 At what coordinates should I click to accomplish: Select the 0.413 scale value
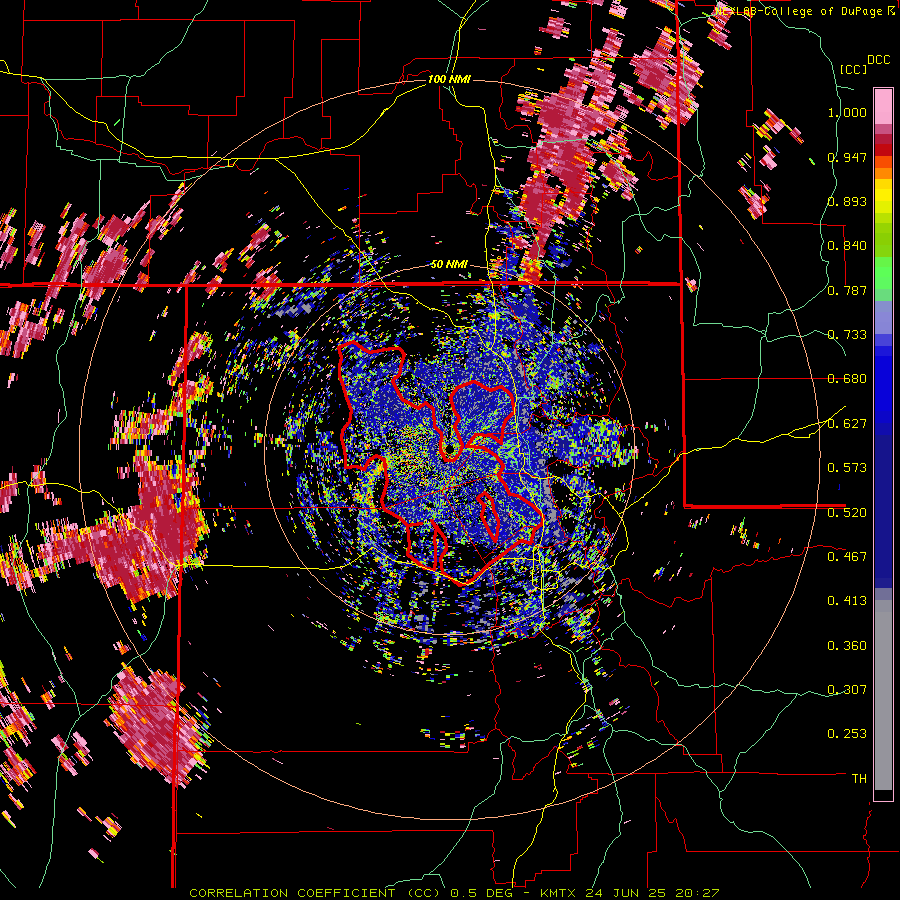pyautogui.click(x=847, y=601)
